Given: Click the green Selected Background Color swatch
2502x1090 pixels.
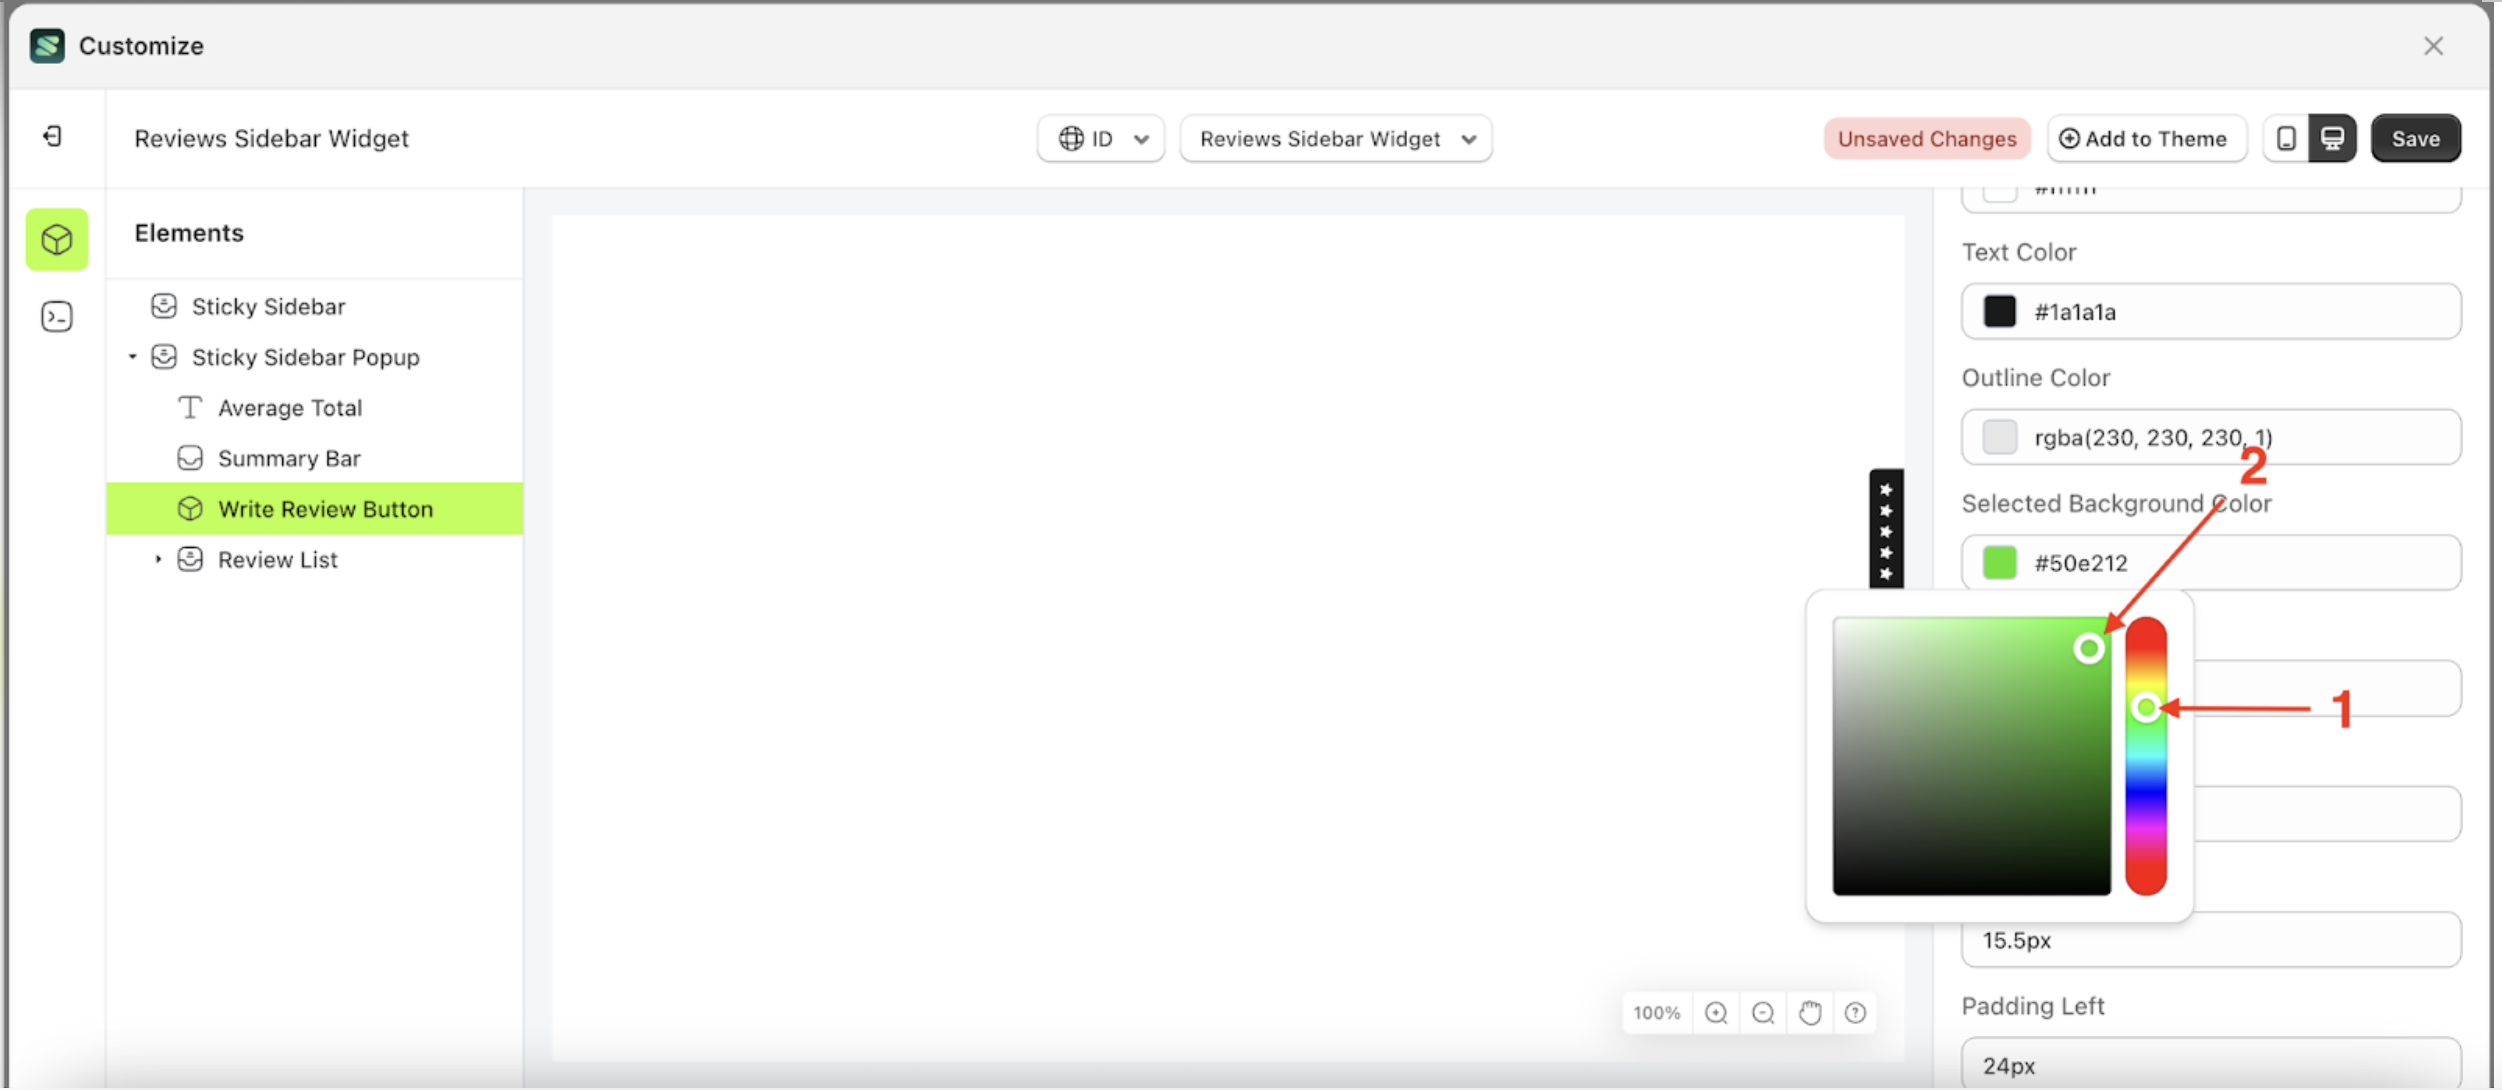Looking at the screenshot, I should [1999, 562].
